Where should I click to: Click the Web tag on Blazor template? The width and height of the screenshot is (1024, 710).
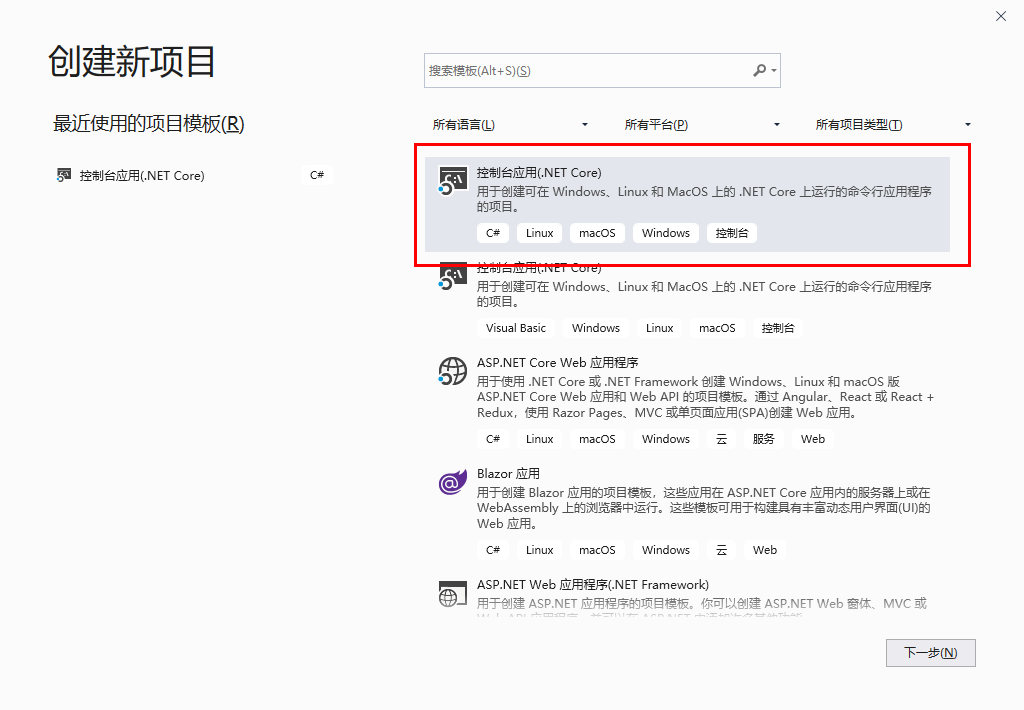point(765,550)
